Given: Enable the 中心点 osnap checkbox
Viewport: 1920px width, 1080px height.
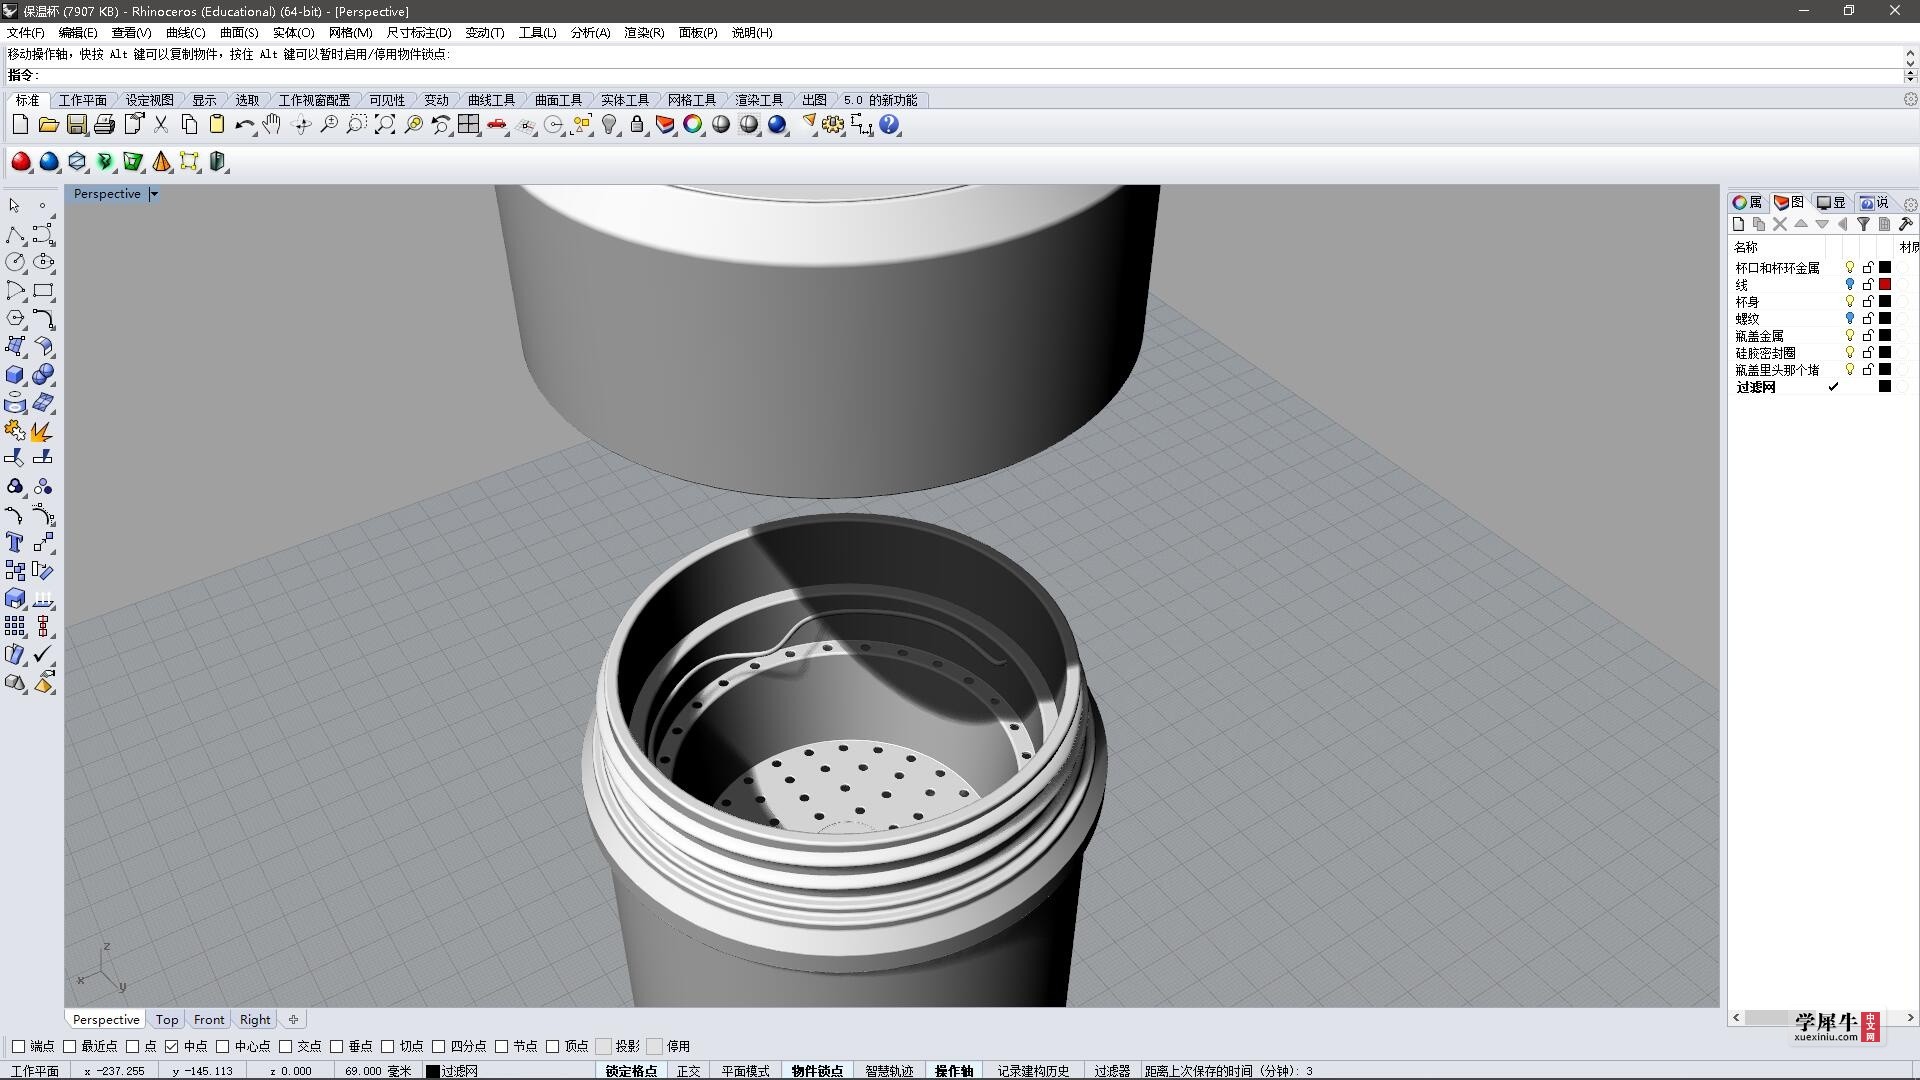Looking at the screenshot, I should [222, 1046].
